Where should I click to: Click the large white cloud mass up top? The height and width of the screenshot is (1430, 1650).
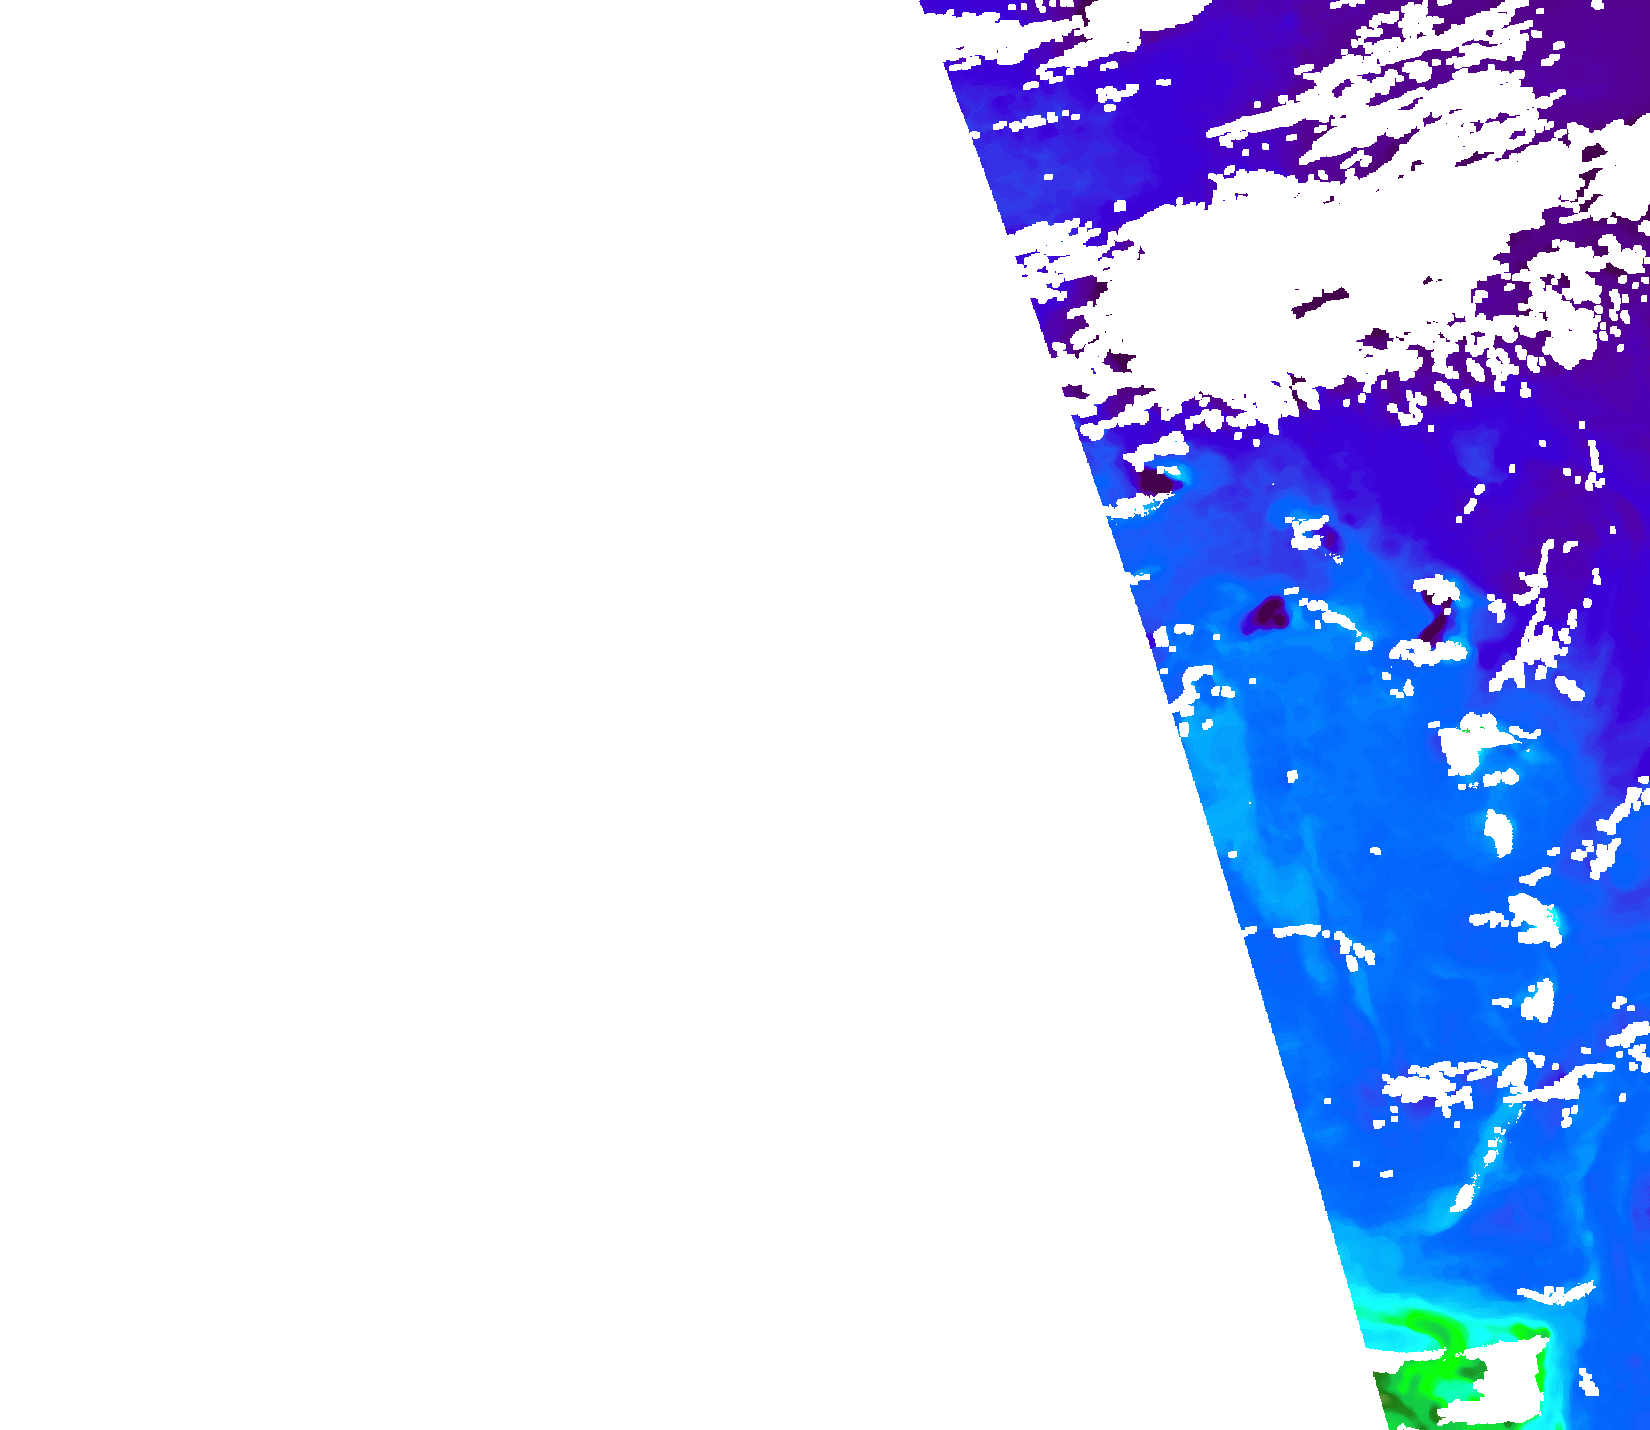tap(1250, 300)
